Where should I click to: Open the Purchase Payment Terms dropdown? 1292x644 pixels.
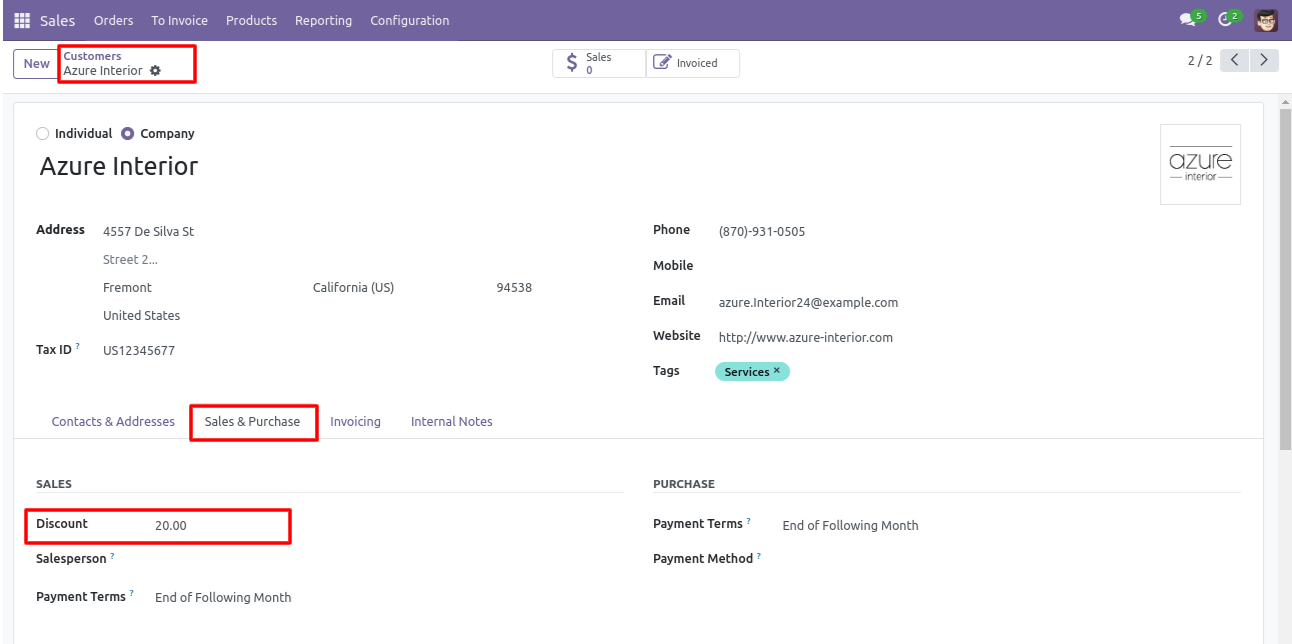pyautogui.click(x=1011, y=526)
